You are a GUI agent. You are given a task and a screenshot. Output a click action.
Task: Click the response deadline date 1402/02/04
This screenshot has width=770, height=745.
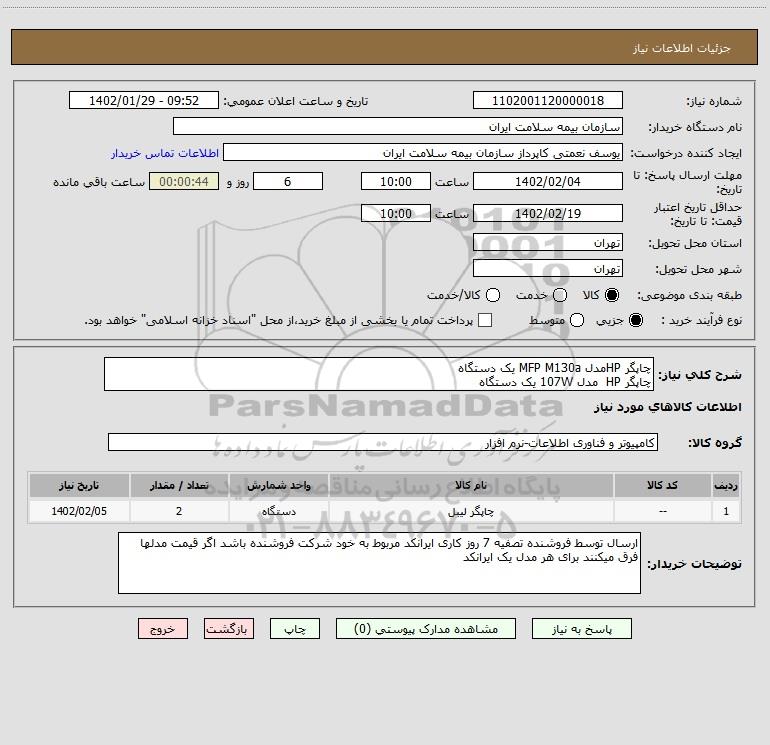548,181
